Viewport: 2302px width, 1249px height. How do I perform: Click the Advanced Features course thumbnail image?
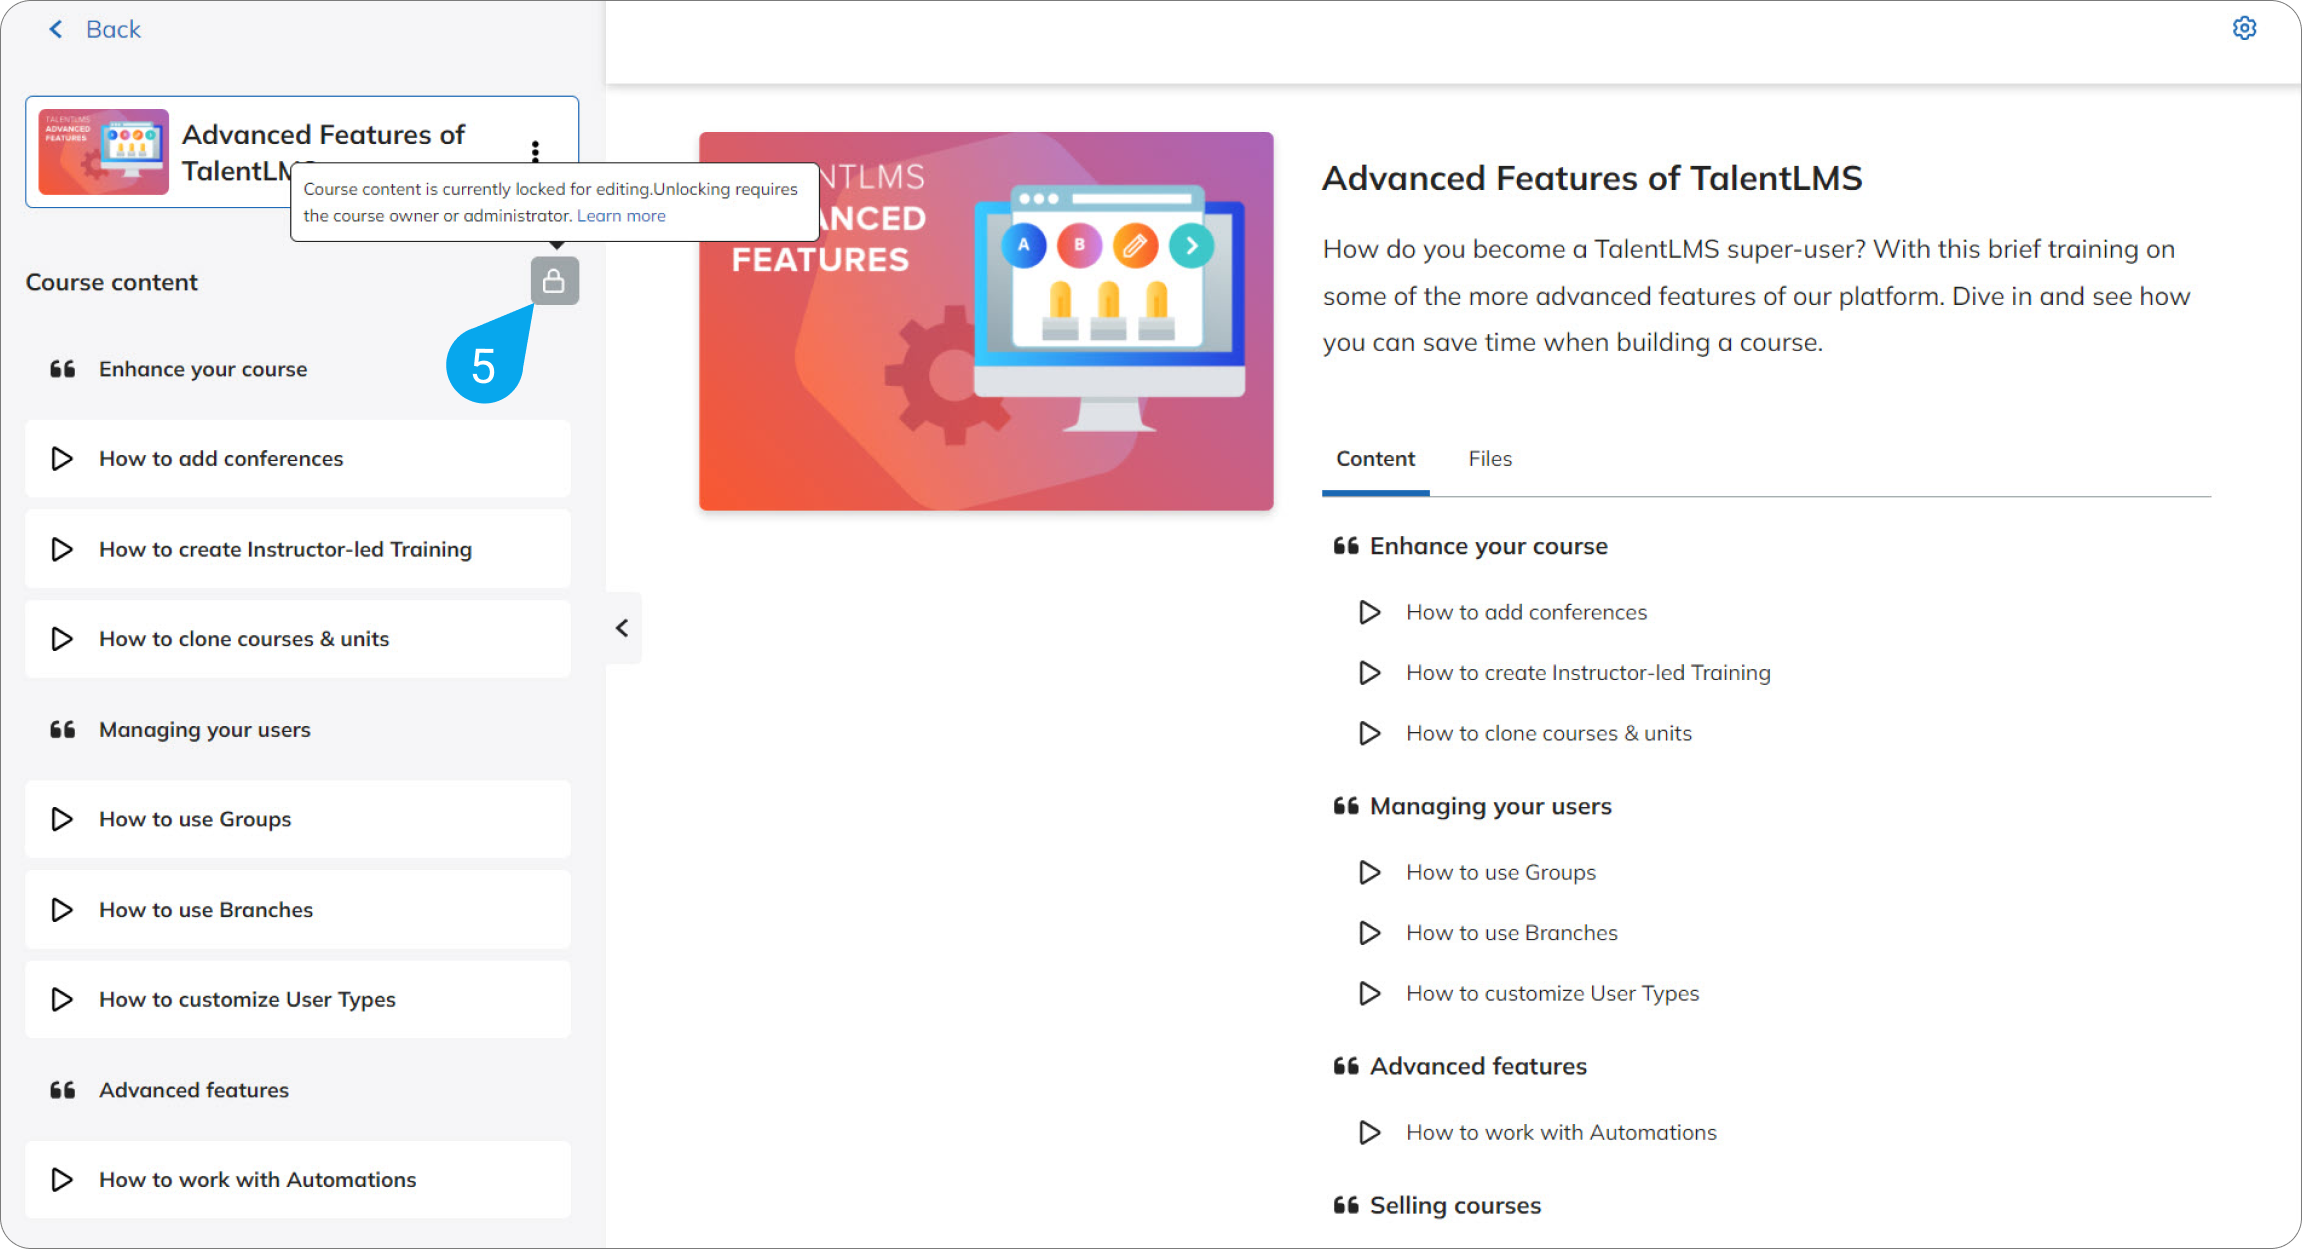(102, 151)
